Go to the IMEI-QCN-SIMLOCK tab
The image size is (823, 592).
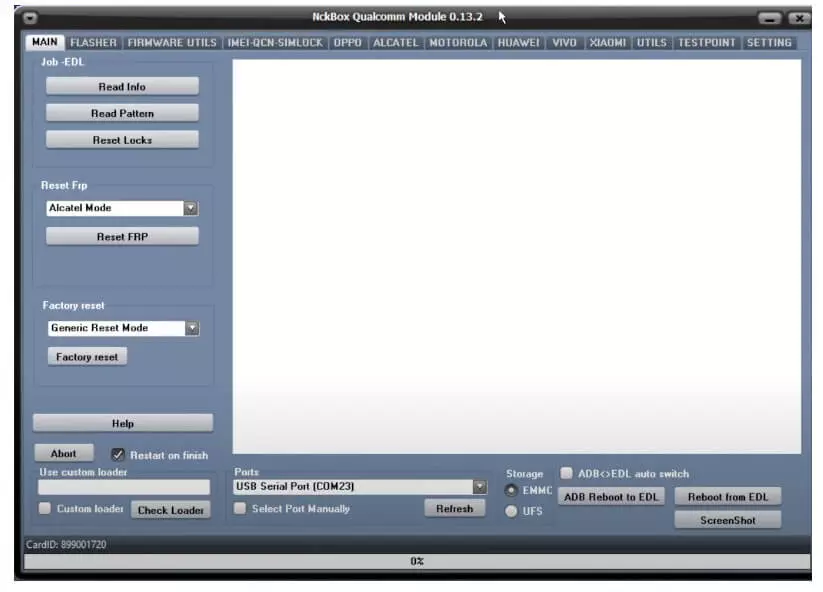click(x=275, y=43)
